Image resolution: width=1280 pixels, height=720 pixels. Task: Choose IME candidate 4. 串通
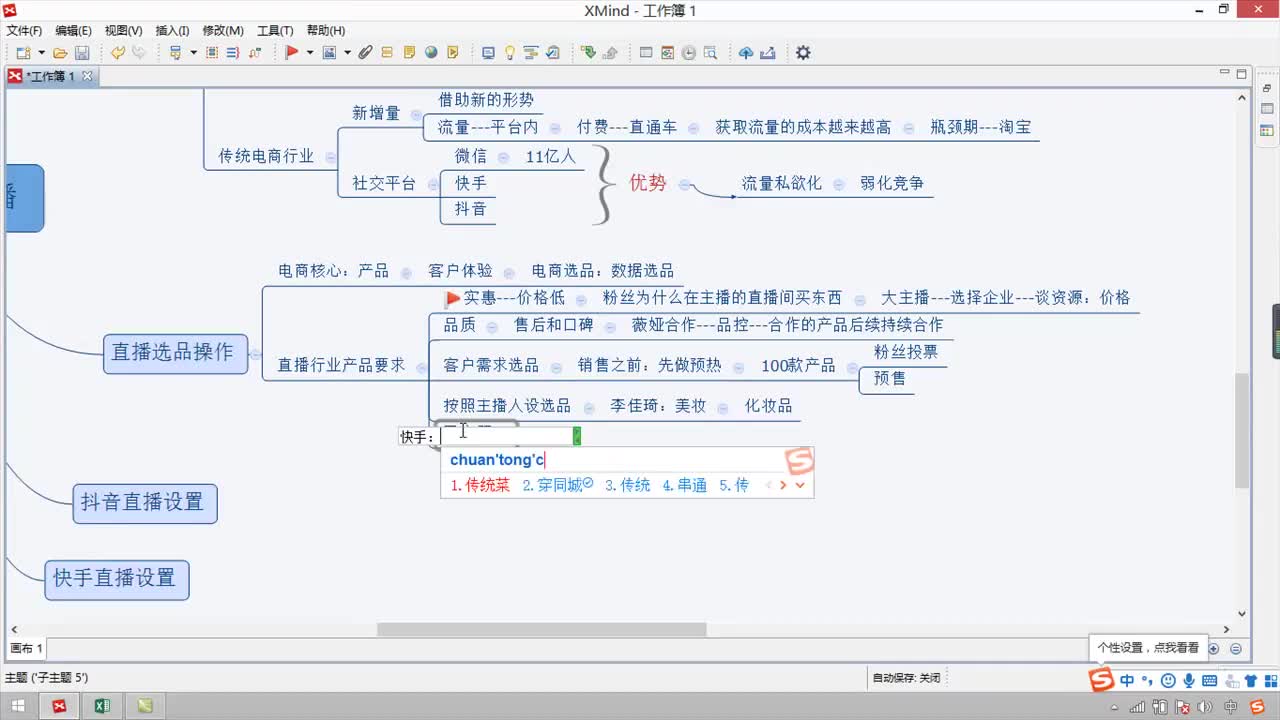[x=685, y=485]
